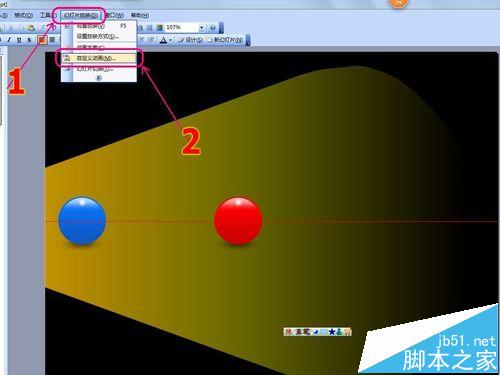Toggle the color/grayscale toolbar icon
Viewport: 500px width, 375px height.
(160, 27)
